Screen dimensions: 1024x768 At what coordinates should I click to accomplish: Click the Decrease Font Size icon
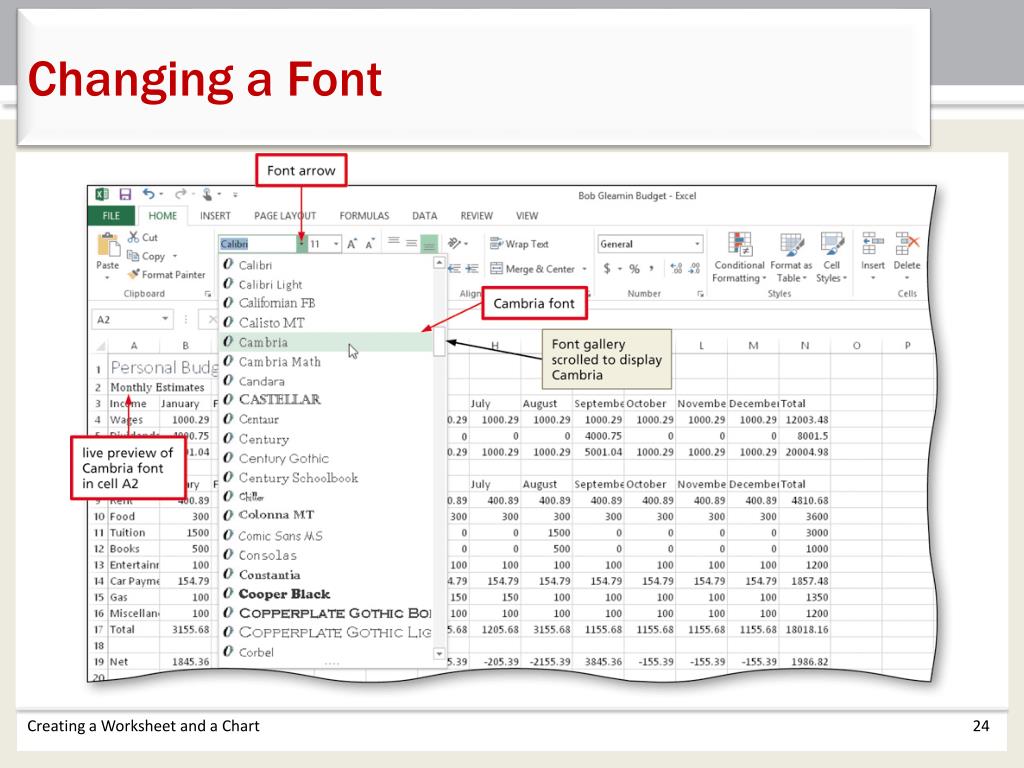[x=370, y=244]
